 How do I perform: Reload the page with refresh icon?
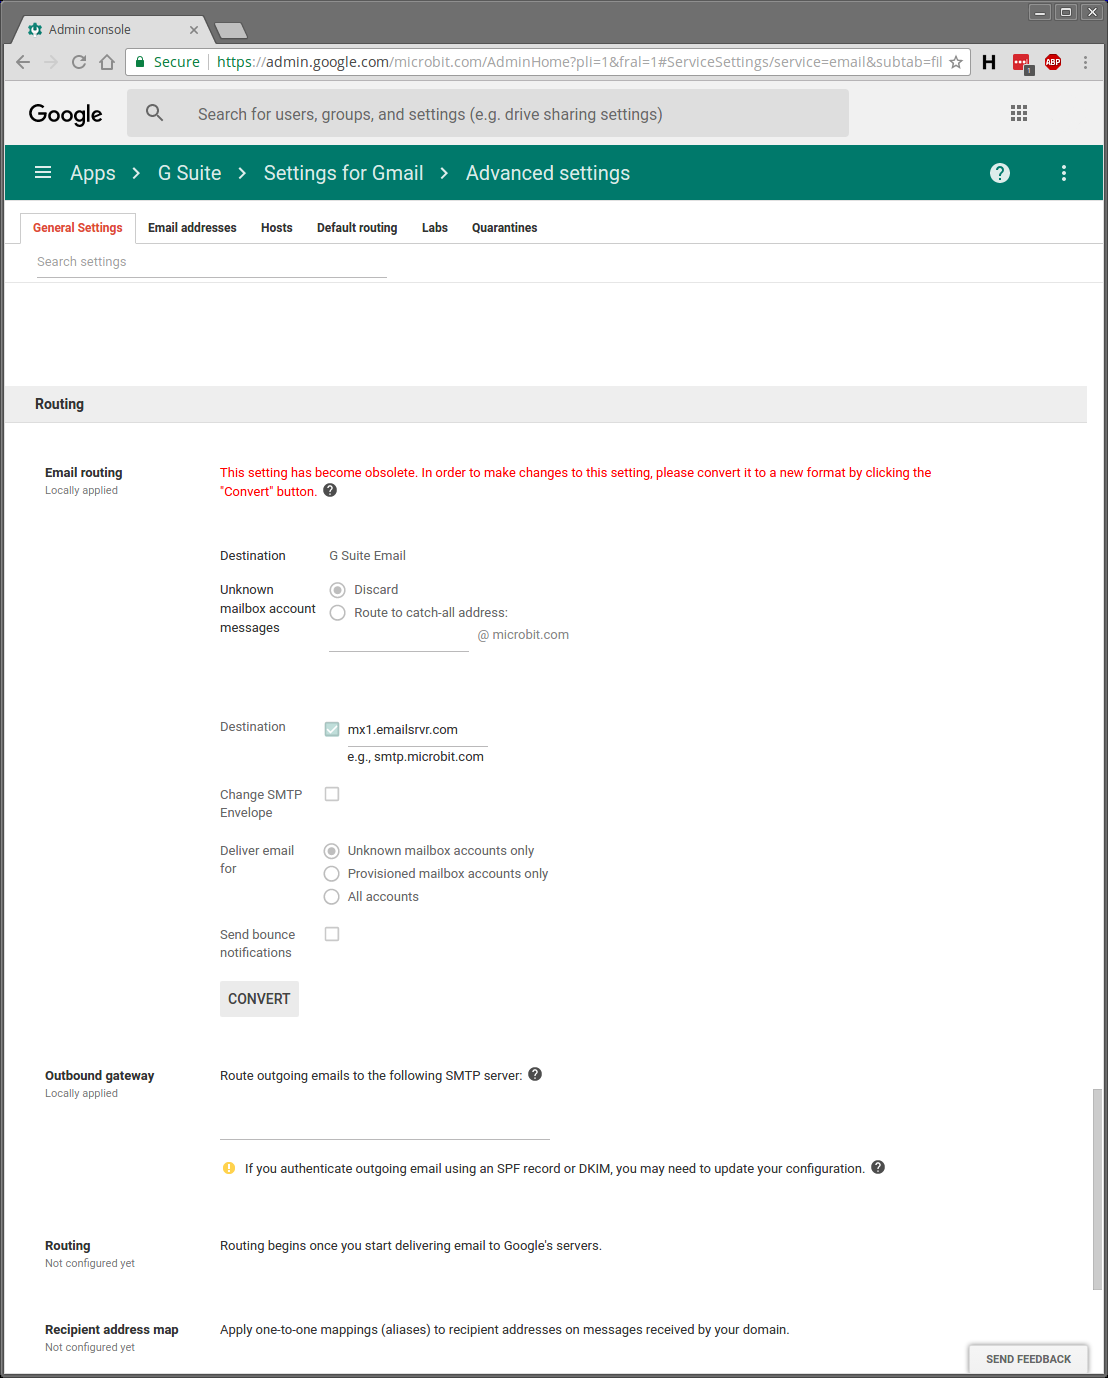(79, 62)
